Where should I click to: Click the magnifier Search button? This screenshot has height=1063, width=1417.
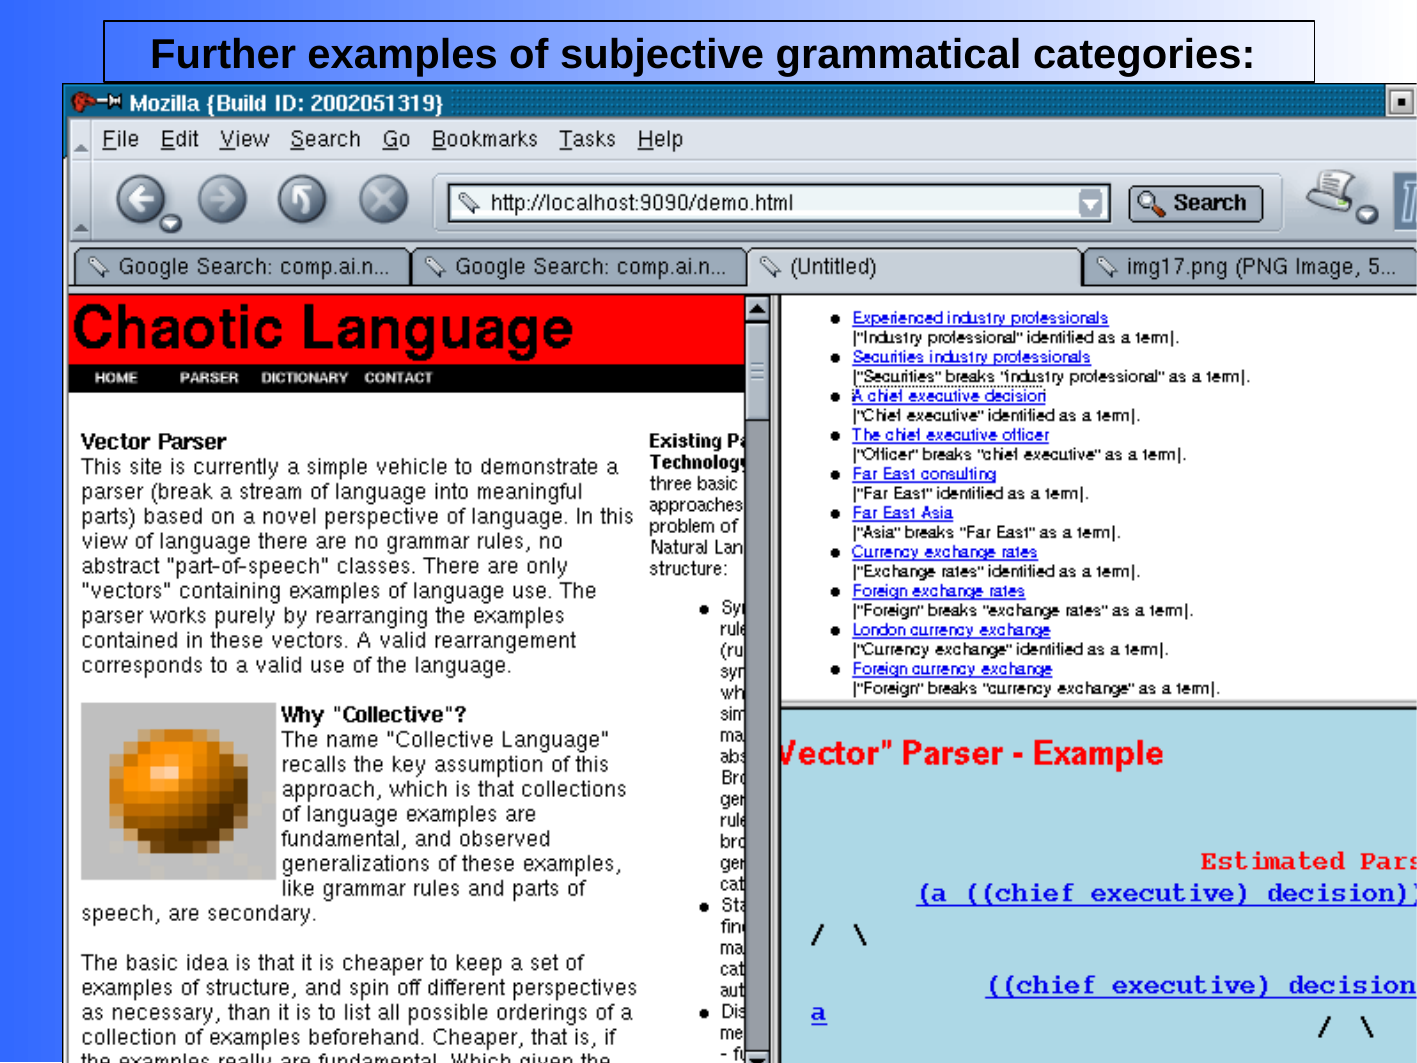(1195, 203)
